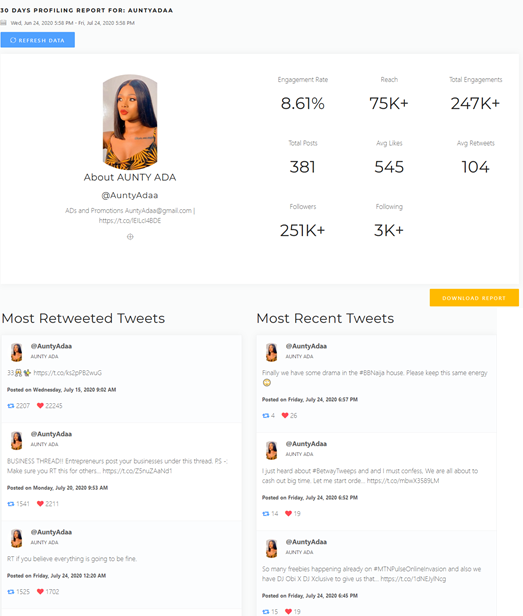Click the 247K+ Total Engagements value
The image size is (523, 616).
[475, 103]
